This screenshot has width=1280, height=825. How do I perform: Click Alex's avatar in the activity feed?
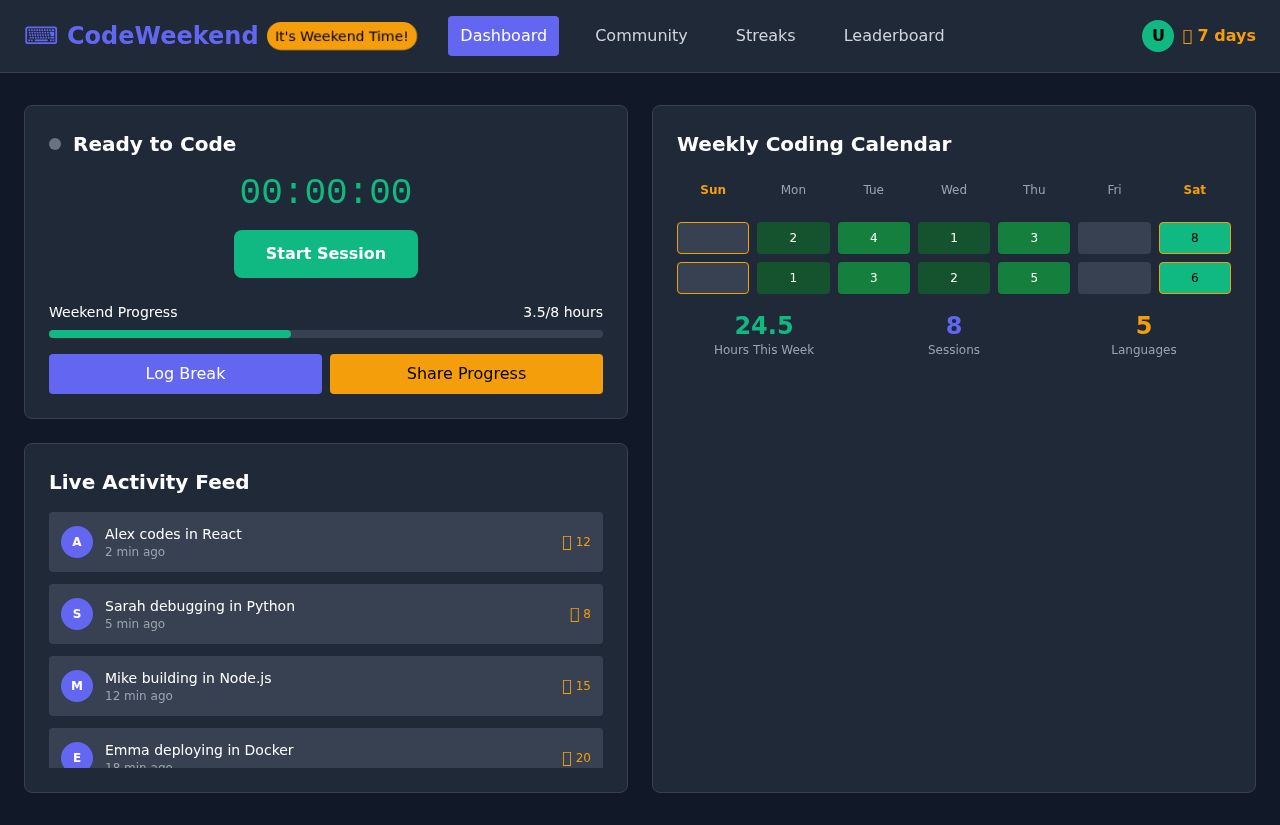[x=77, y=542]
